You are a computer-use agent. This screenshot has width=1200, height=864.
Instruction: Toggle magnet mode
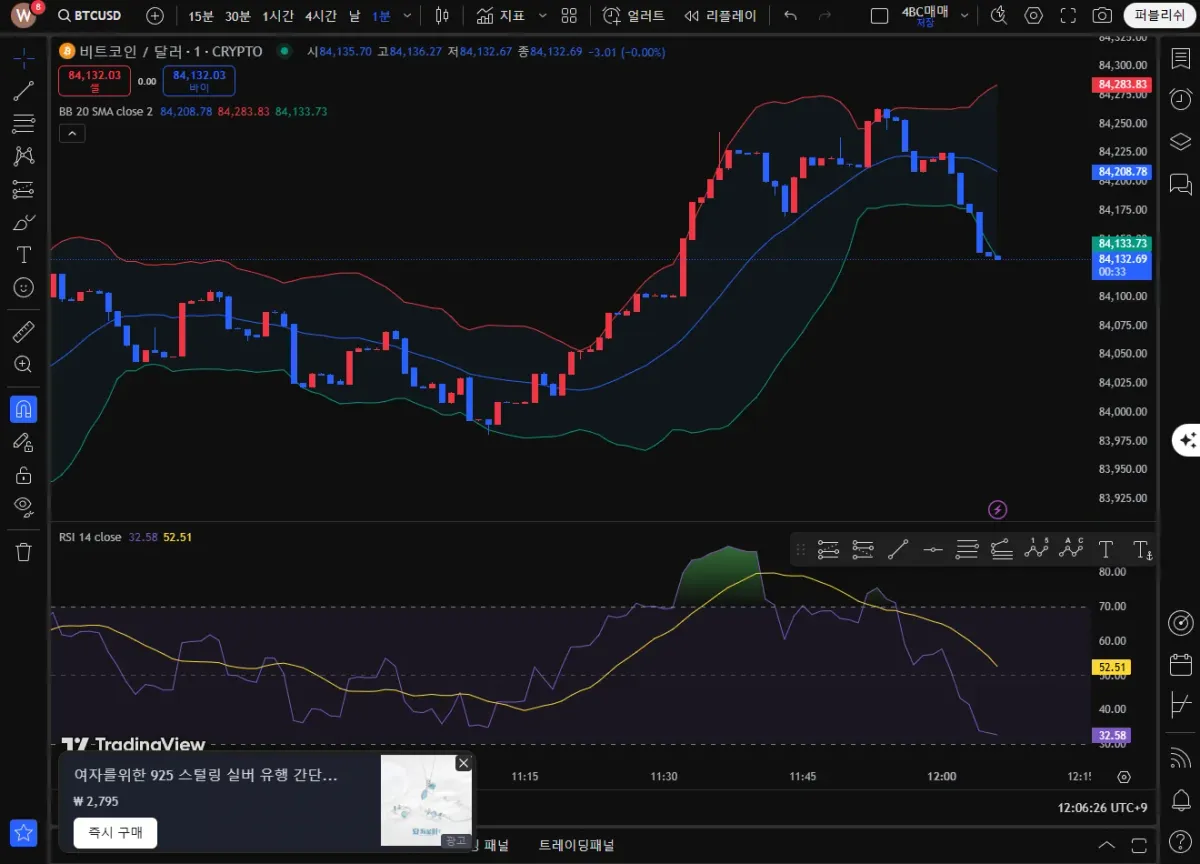pyautogui.click(x=24, y=408)
